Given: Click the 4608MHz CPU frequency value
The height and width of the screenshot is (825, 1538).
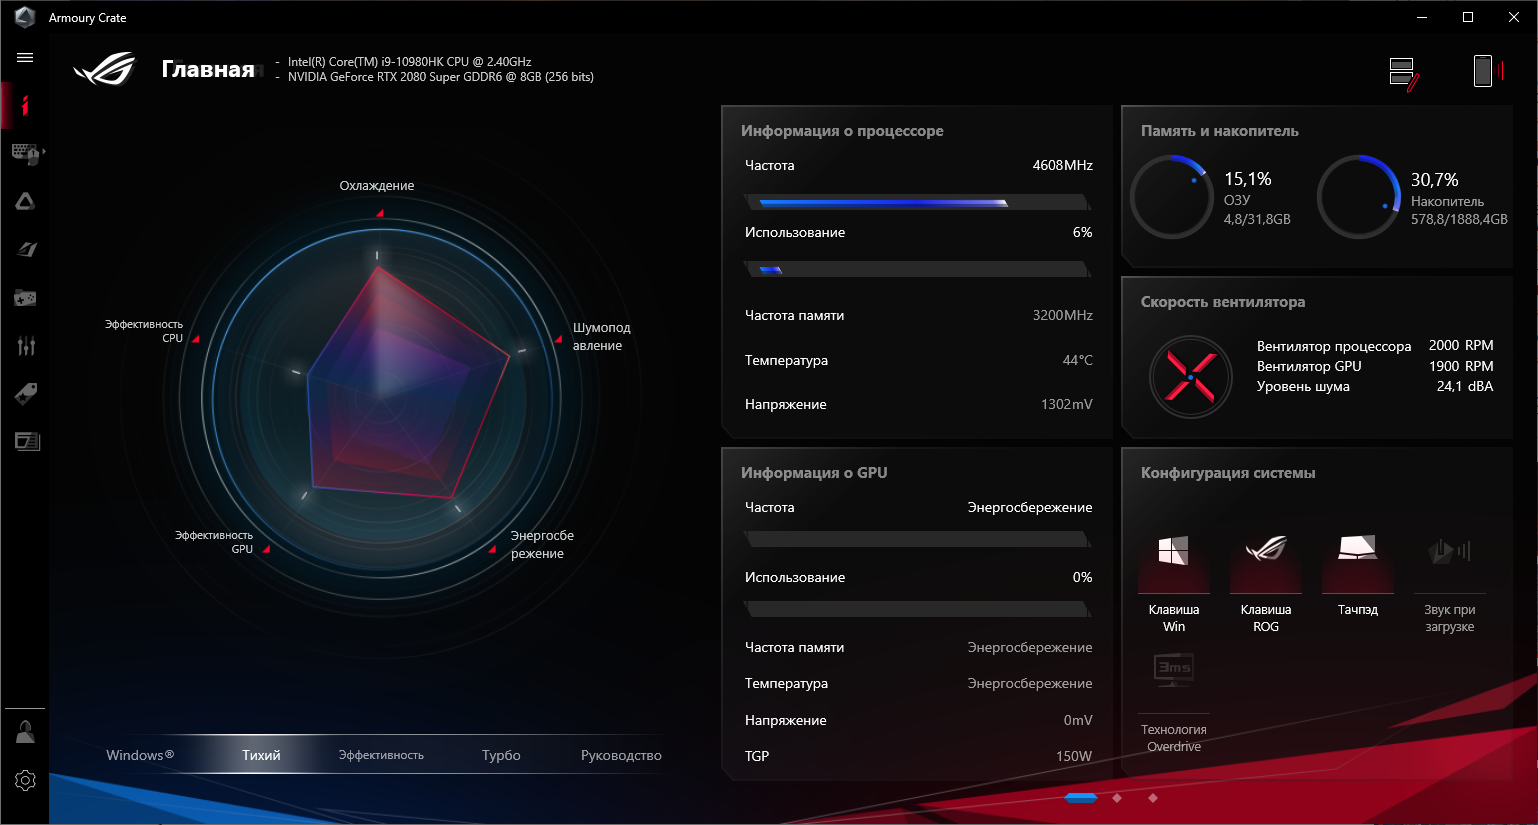Looking at the screenshot, I should click(x=1062, y=165).
